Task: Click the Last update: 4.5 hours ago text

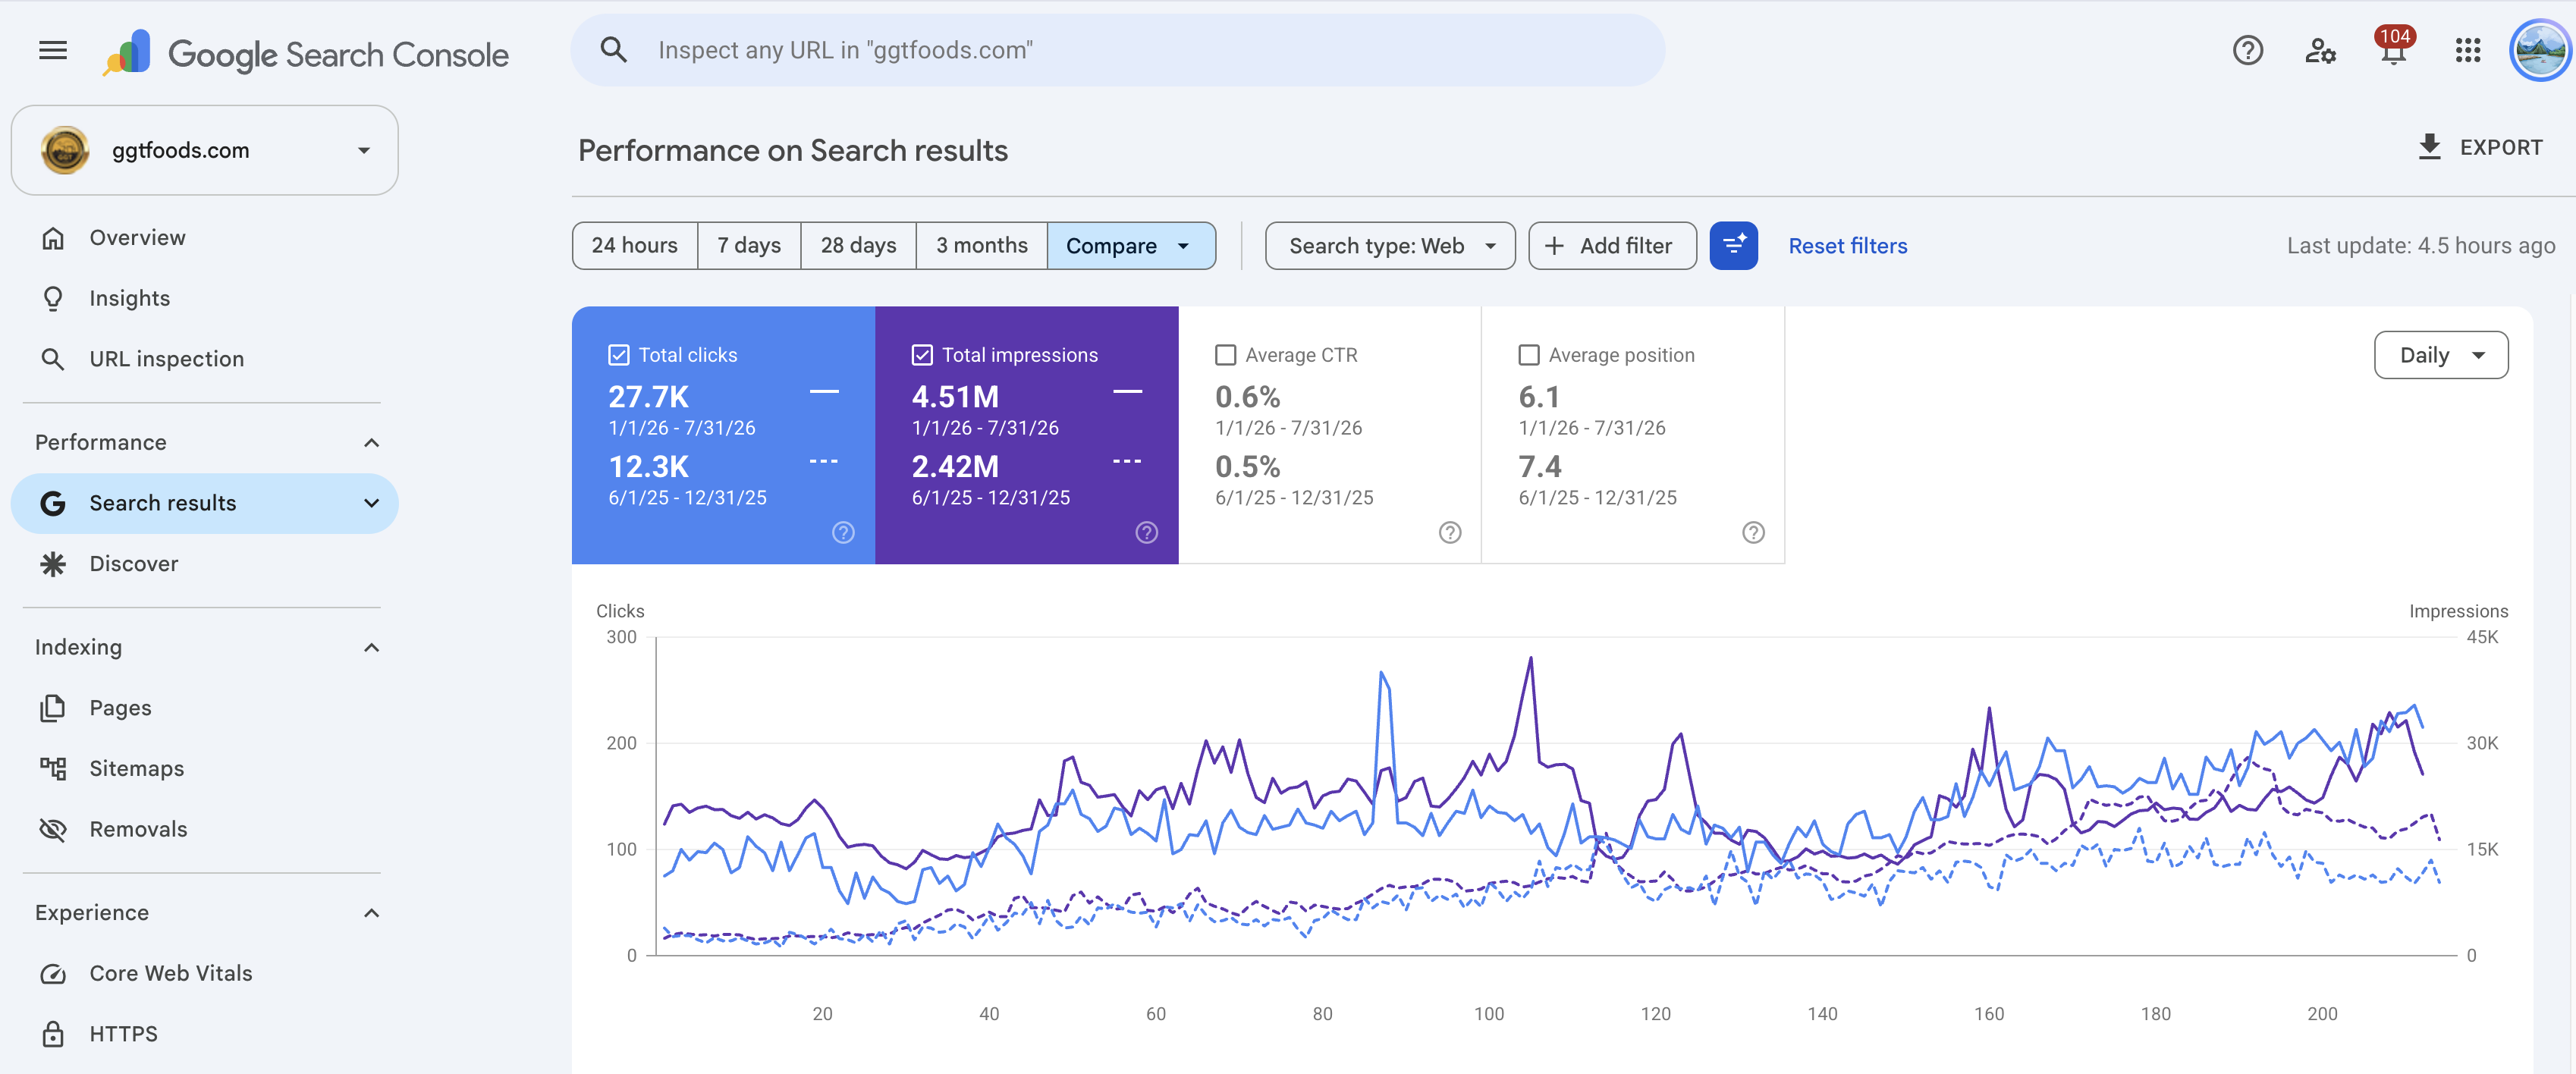Action: coord(2420,246)
